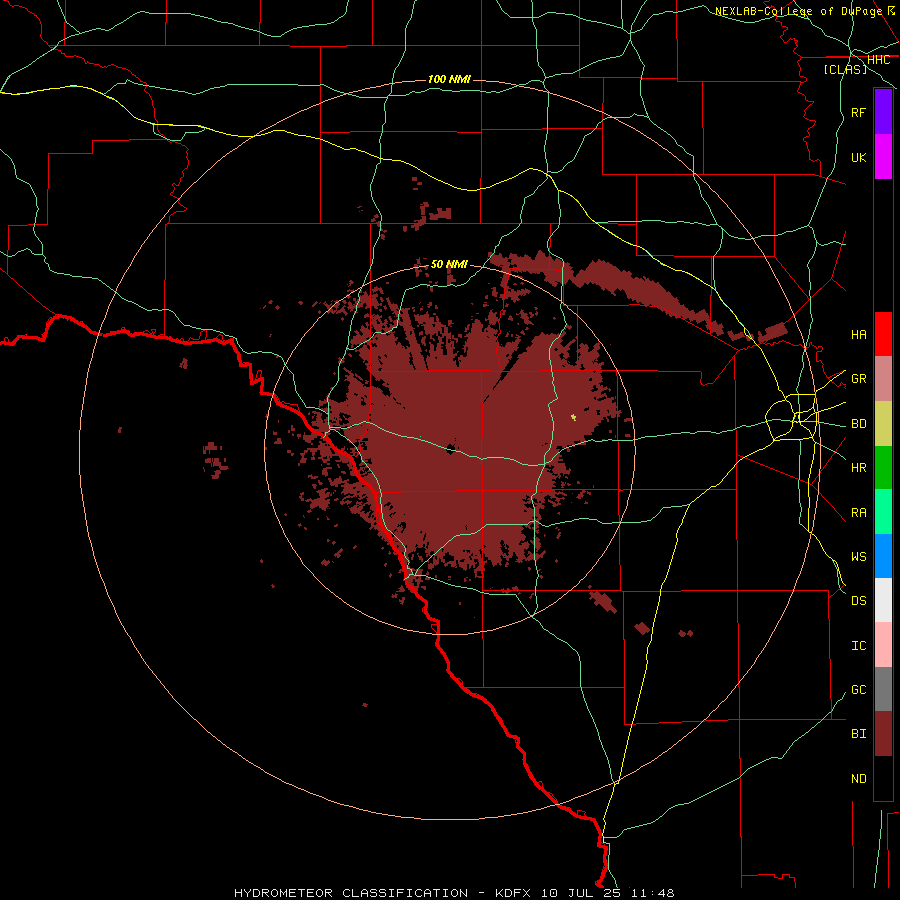900x900 pixels.
Task: Click the HA legend label
Action: click(x=858, y=335)
